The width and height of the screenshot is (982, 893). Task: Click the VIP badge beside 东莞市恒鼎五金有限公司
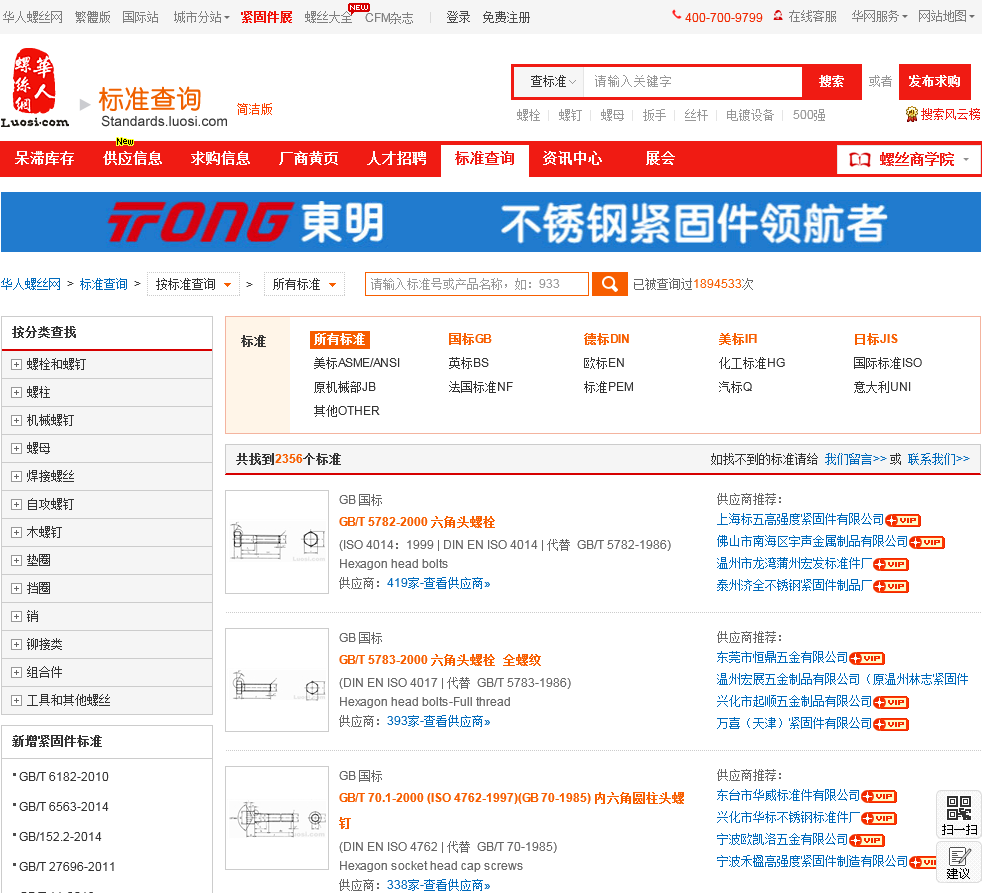[867, 658]
